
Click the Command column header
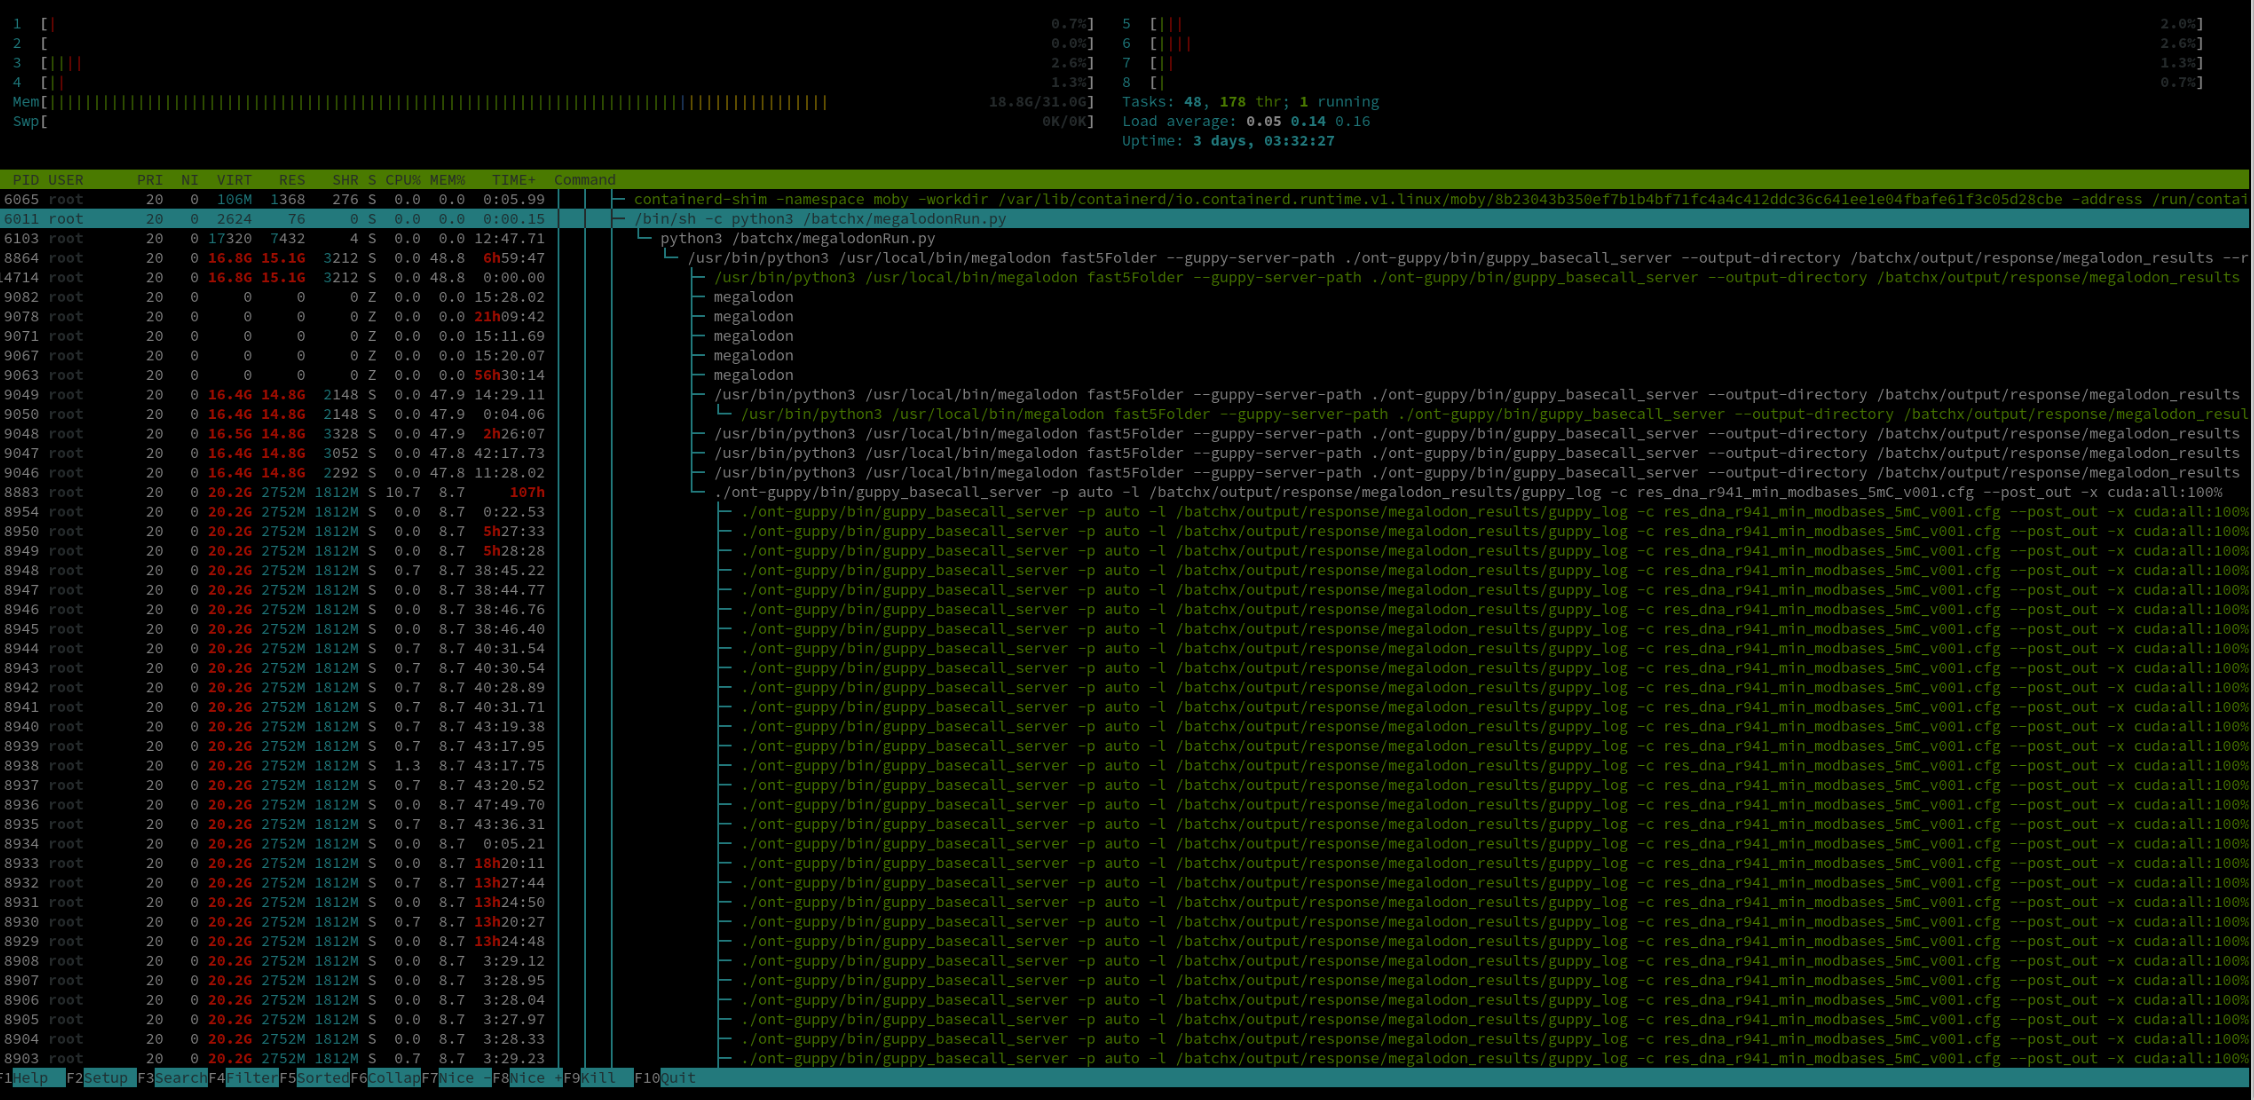pyautogui.click(x=585, y=180)
